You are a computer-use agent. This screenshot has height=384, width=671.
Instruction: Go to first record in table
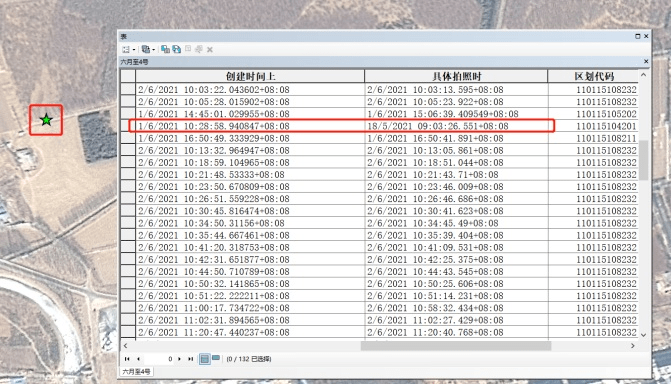(127, 359)
